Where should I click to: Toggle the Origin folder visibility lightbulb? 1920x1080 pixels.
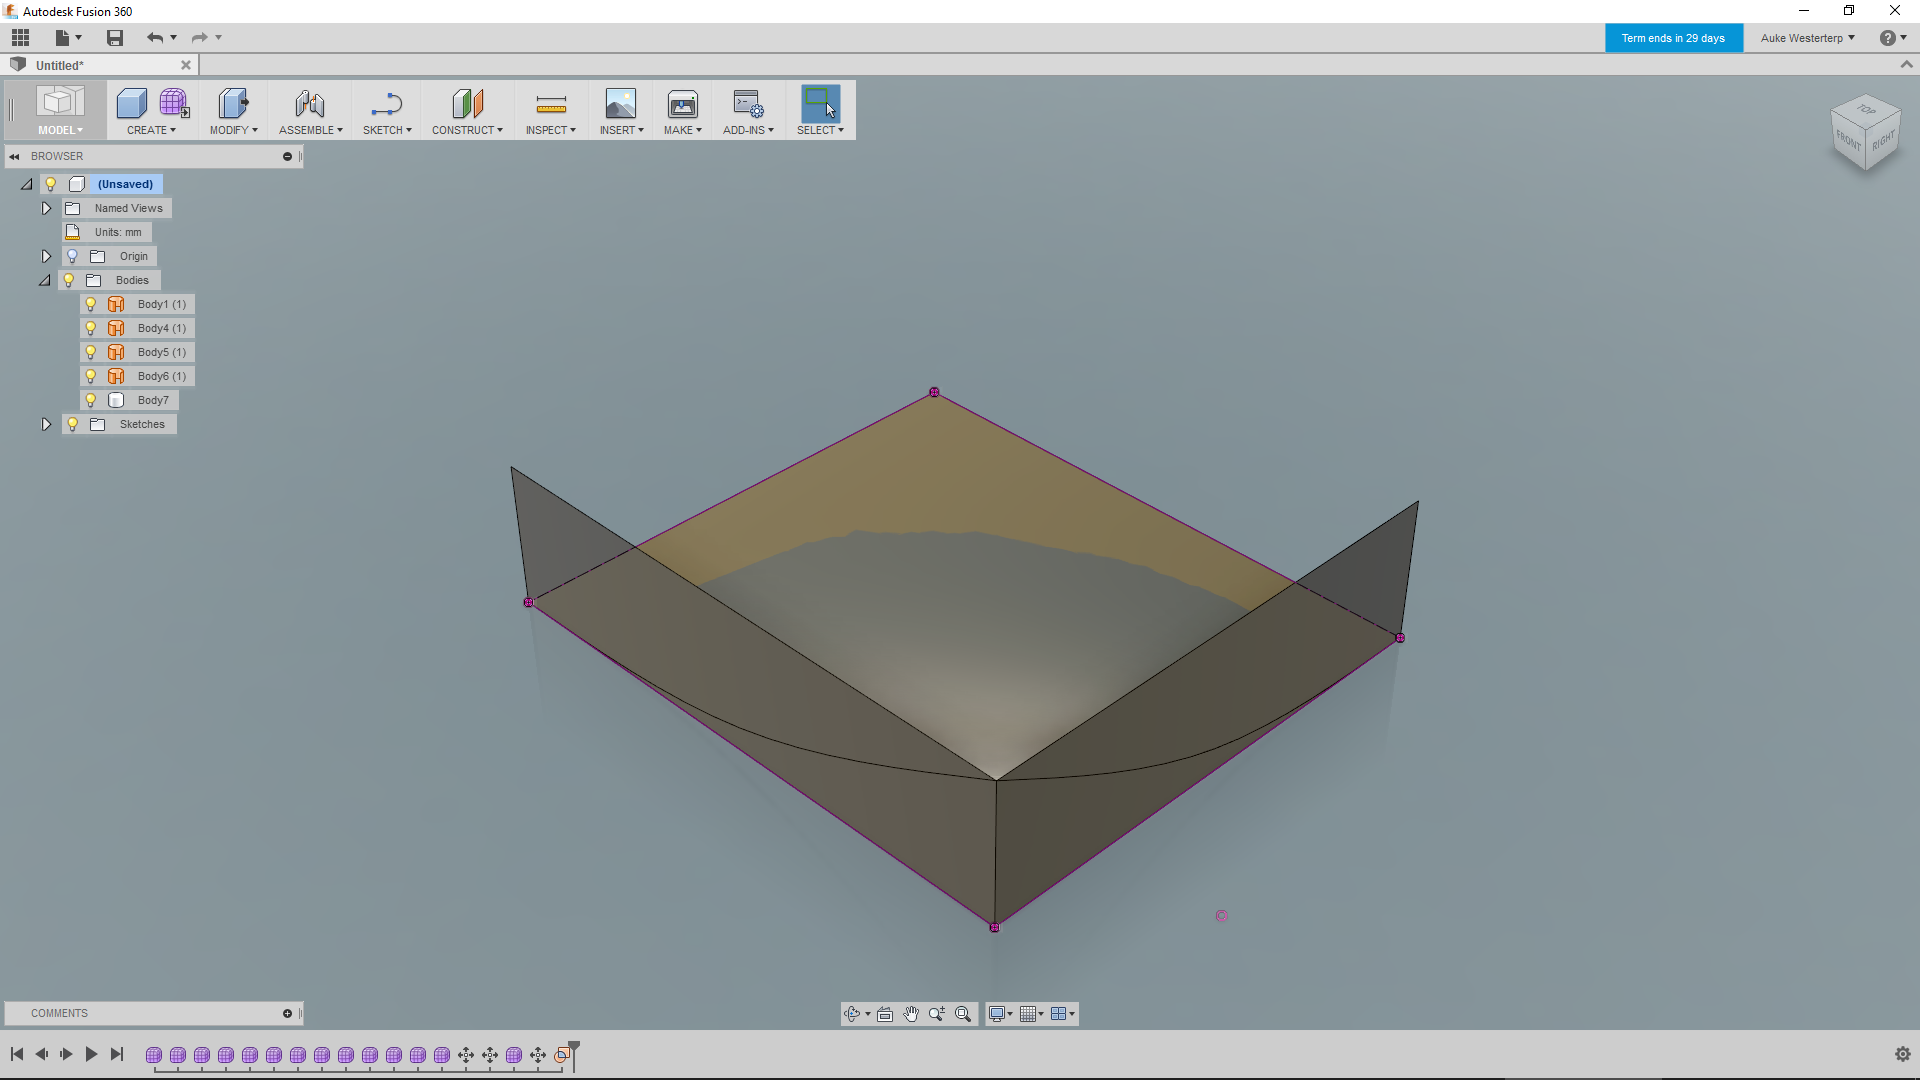click(71, 256)
